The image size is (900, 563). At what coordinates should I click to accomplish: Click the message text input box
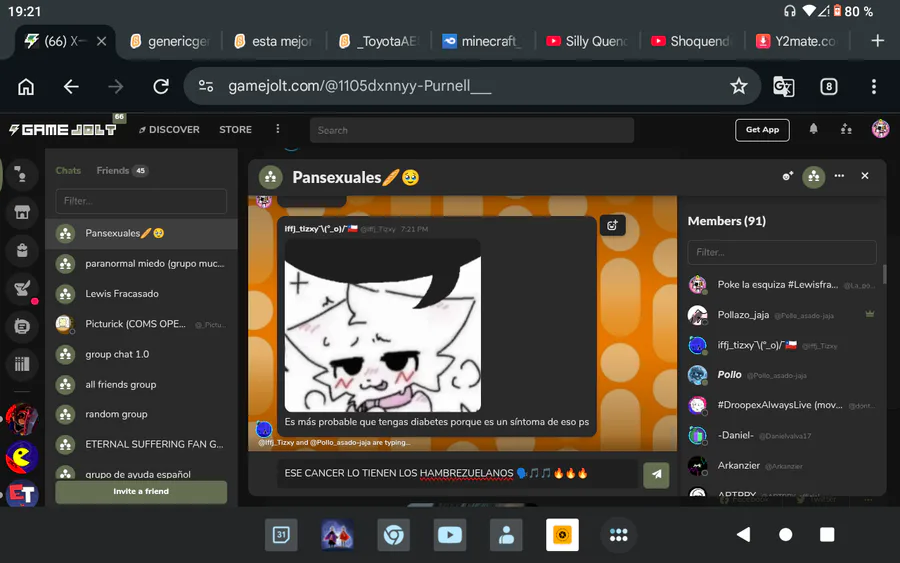[457, 473]
